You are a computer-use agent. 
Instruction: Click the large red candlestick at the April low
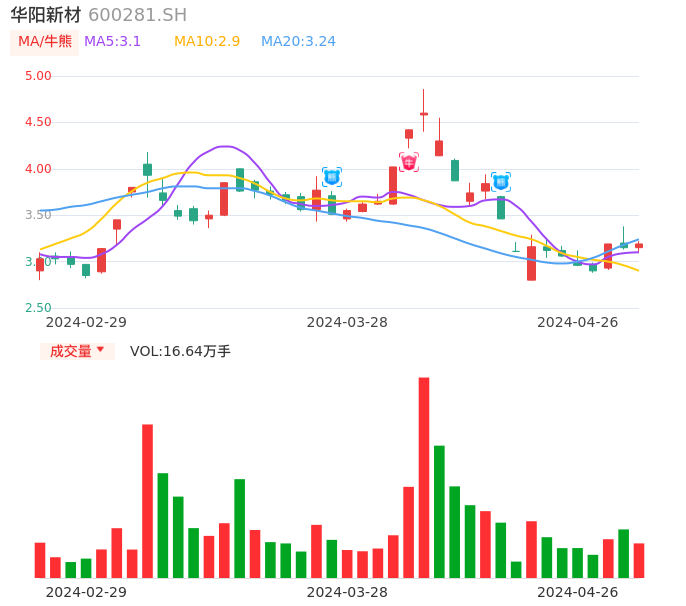pos(531,263)
